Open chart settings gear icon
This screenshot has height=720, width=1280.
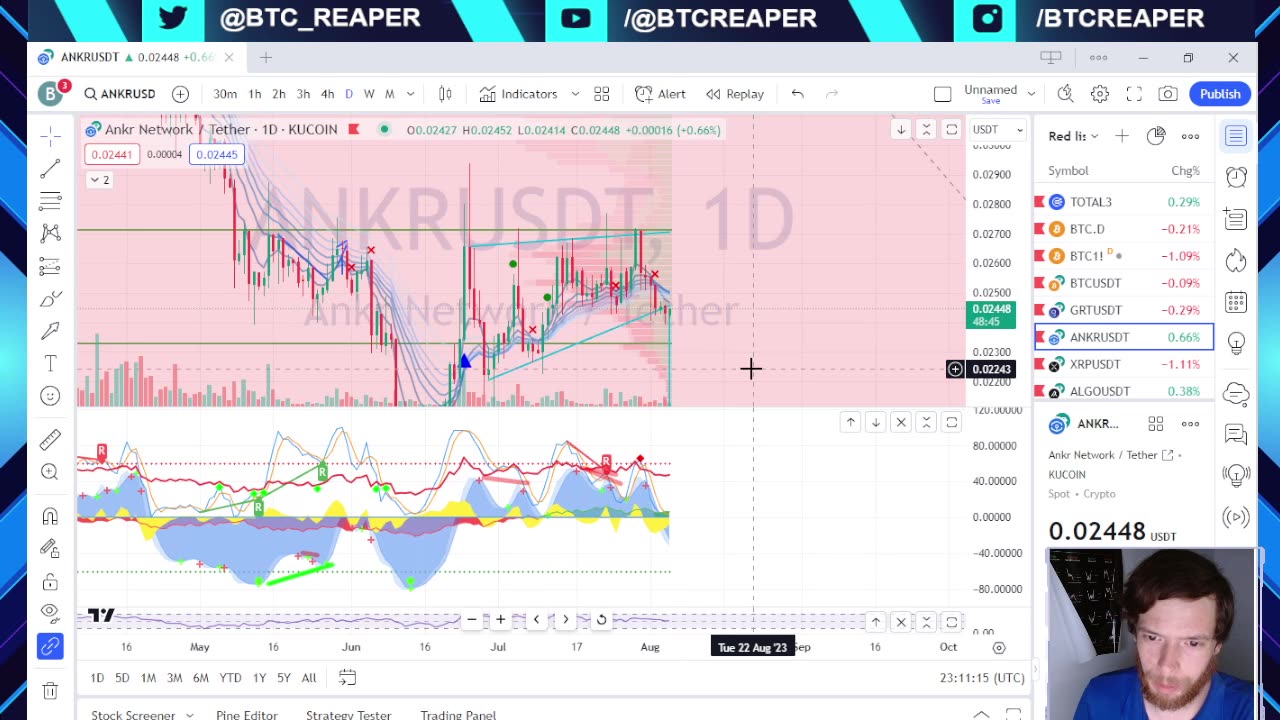click(1100, 94)
